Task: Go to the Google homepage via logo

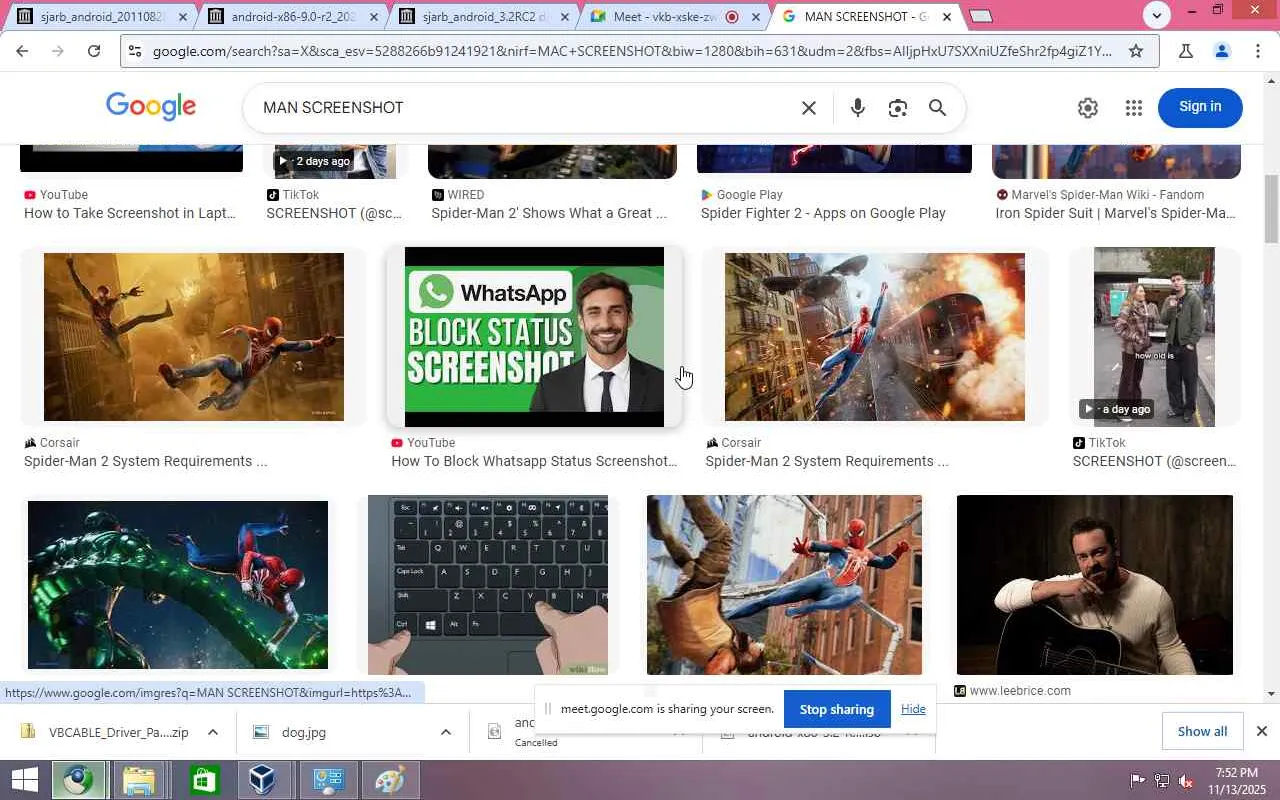Action: pyautogui.click(x=151, y=107)
